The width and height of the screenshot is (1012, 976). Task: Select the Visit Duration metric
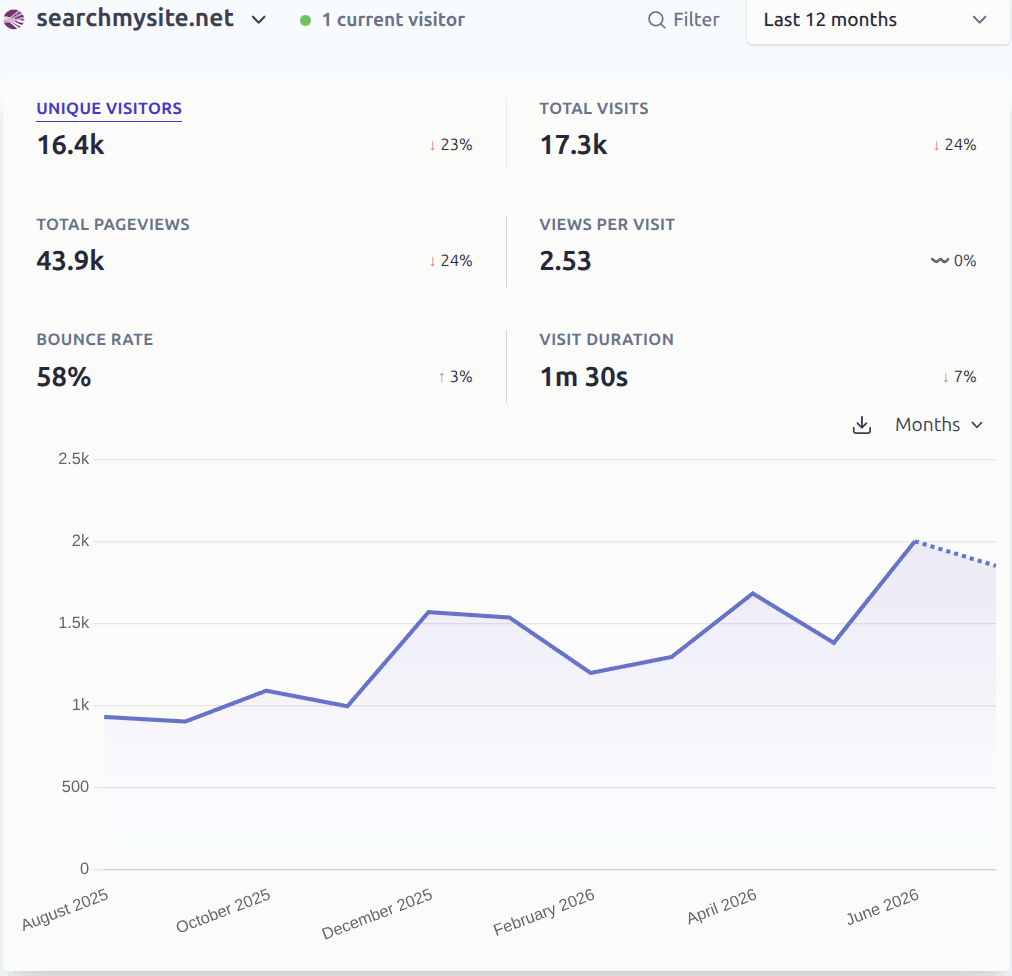pyautogui.click(x=607, y=340)
